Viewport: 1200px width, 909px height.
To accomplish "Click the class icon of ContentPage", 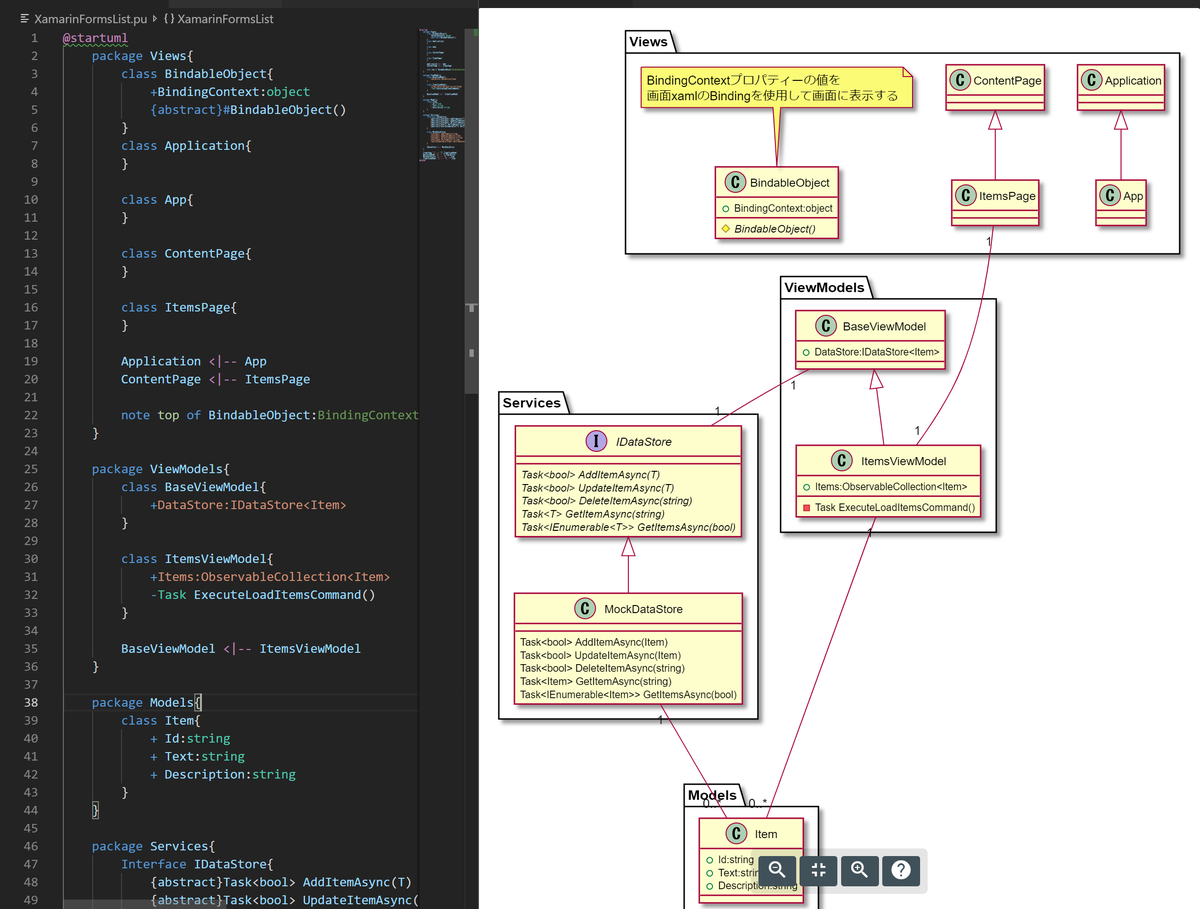I will point(960,80).
